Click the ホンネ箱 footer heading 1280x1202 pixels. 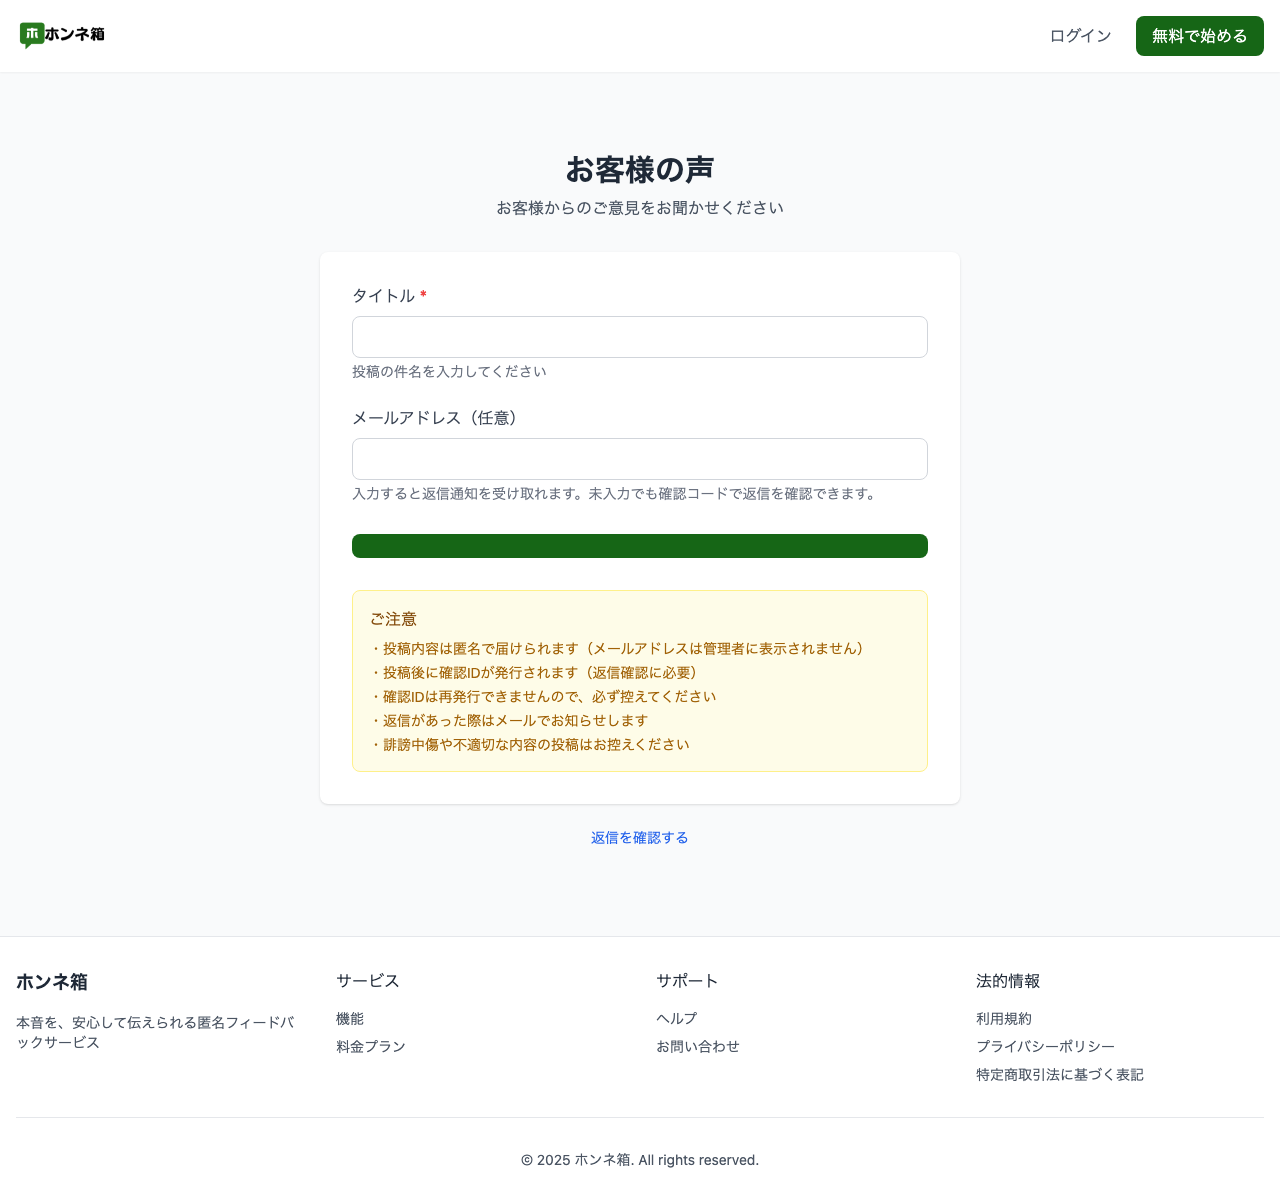pyautogui.click(x=51, y=982)
